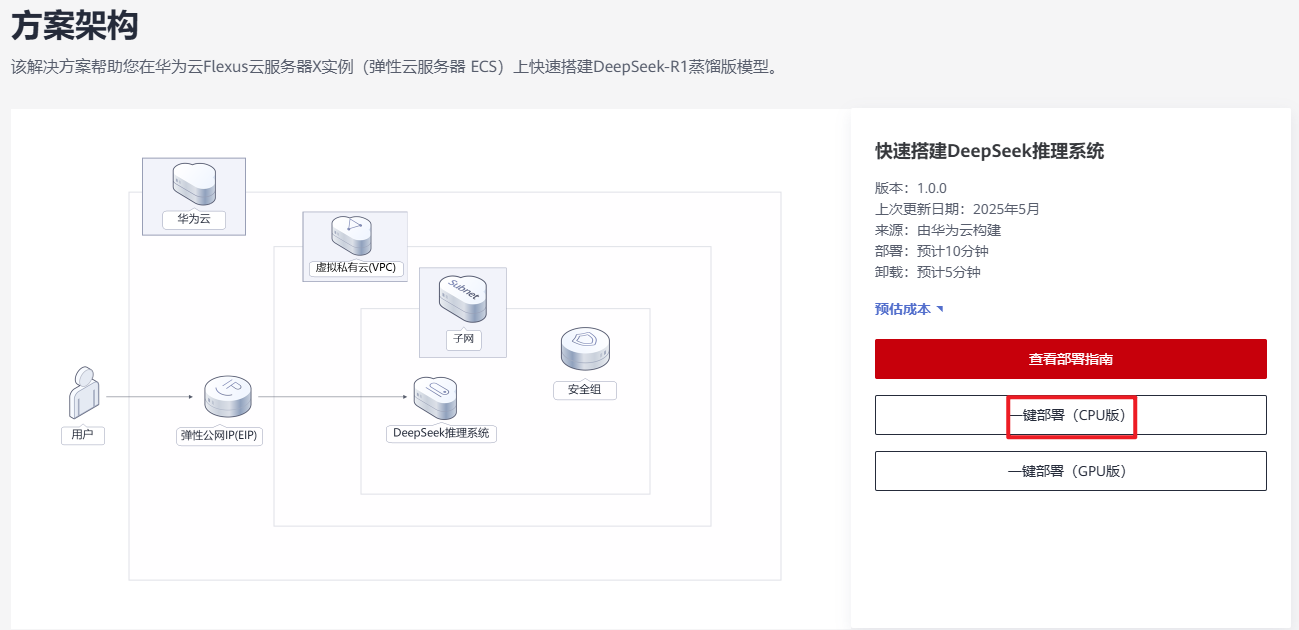Click the 来源：由华为云构建 text
1299x630 pixels.
point(938,230)
